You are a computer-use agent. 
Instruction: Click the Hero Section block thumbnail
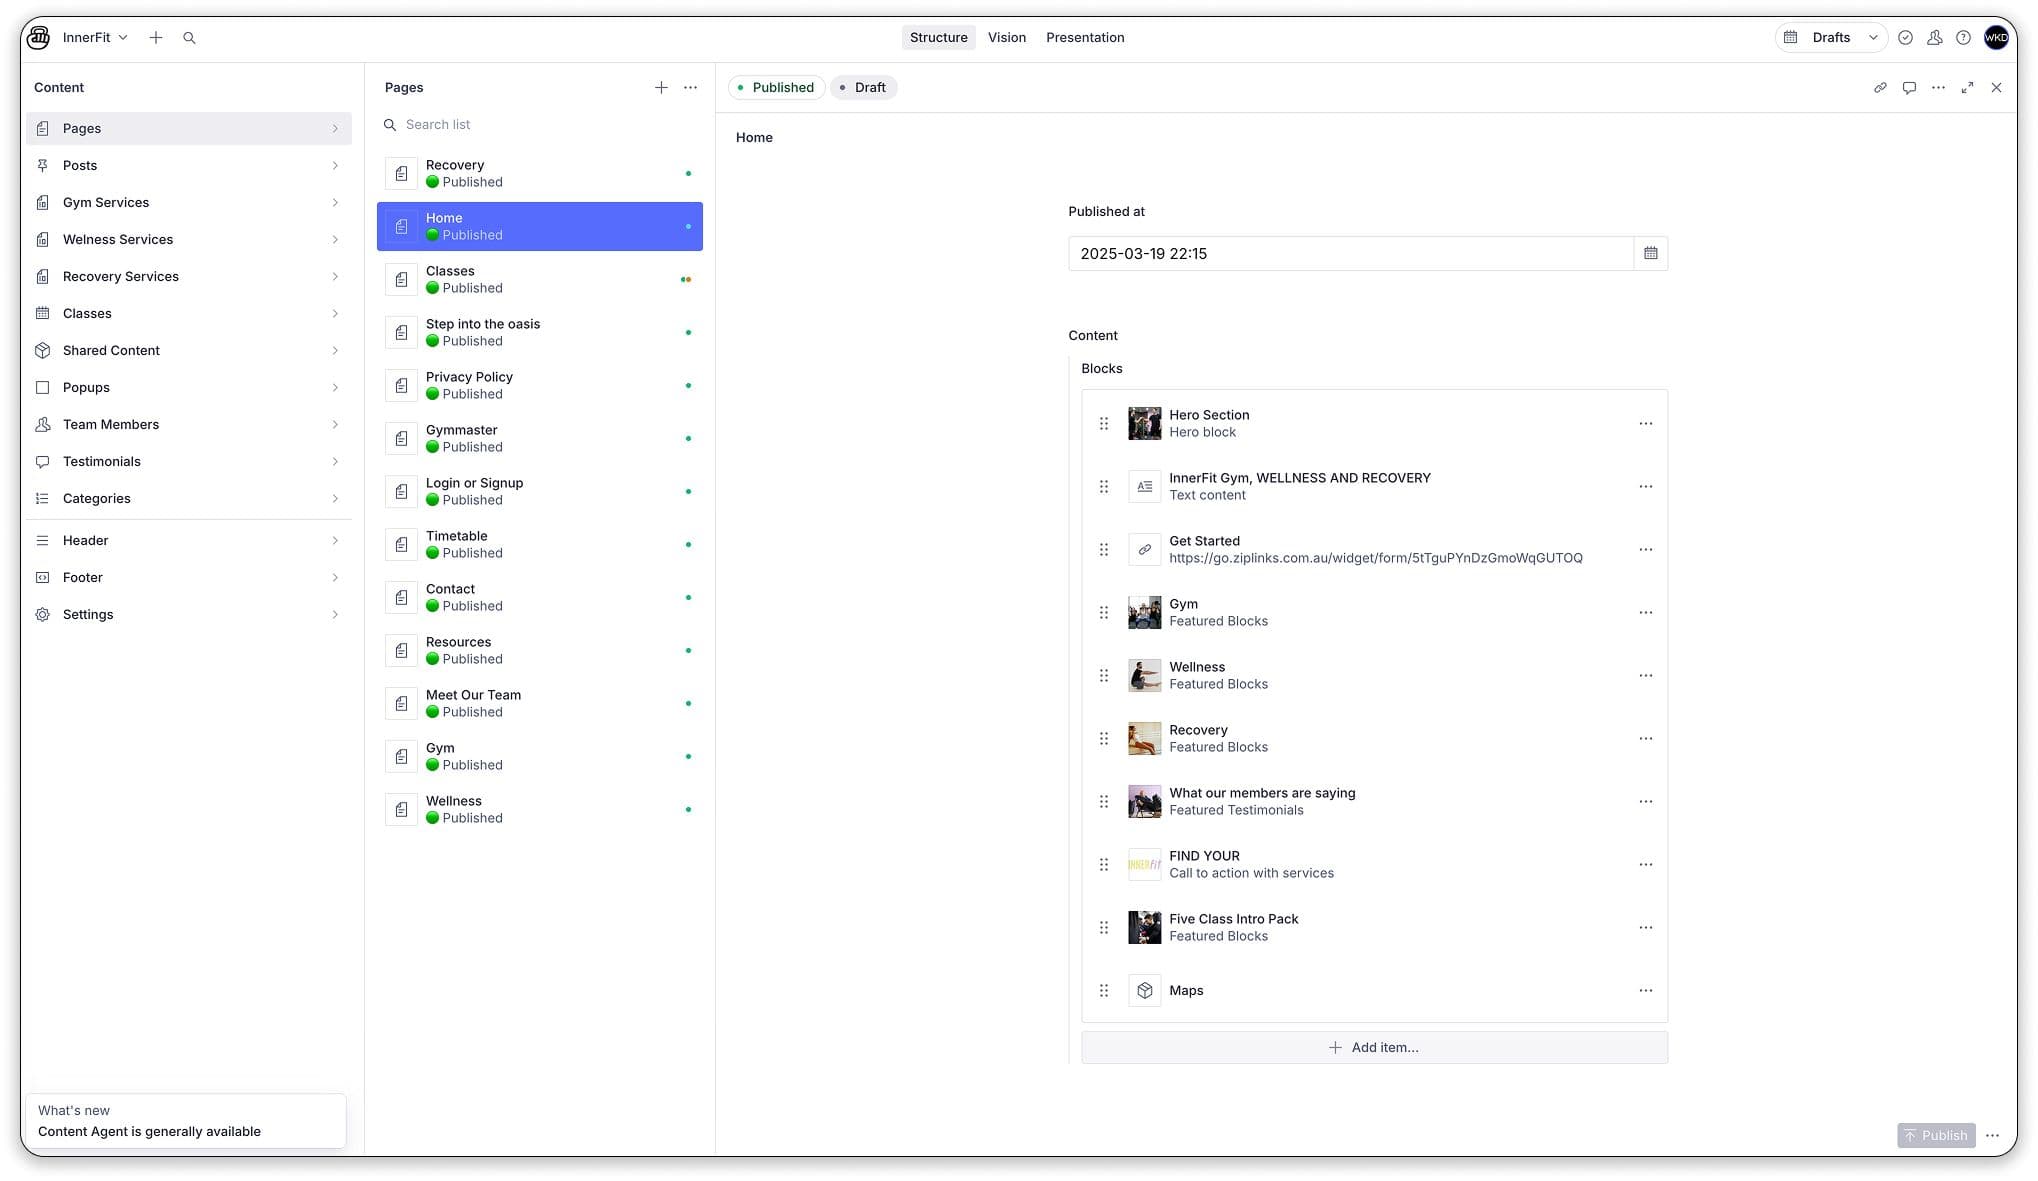(x=1144, y=423)
